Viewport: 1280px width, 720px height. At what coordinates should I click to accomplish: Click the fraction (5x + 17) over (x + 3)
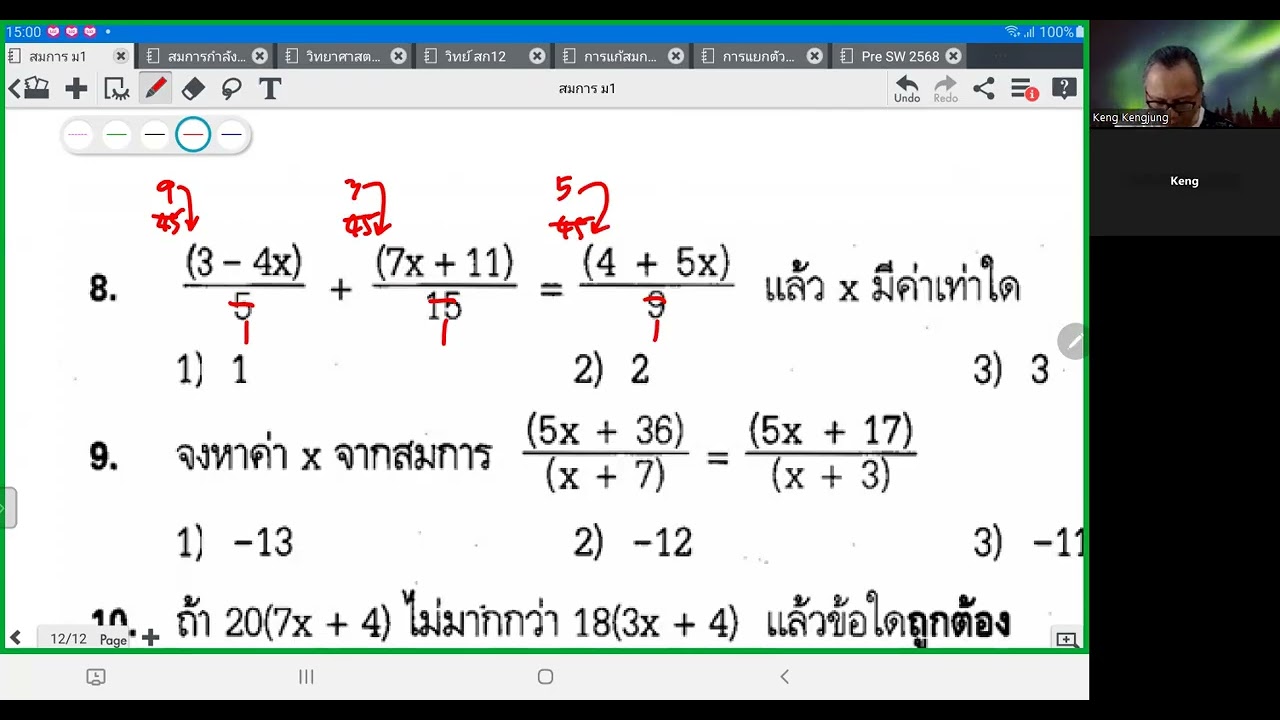[x=831, y=454]
